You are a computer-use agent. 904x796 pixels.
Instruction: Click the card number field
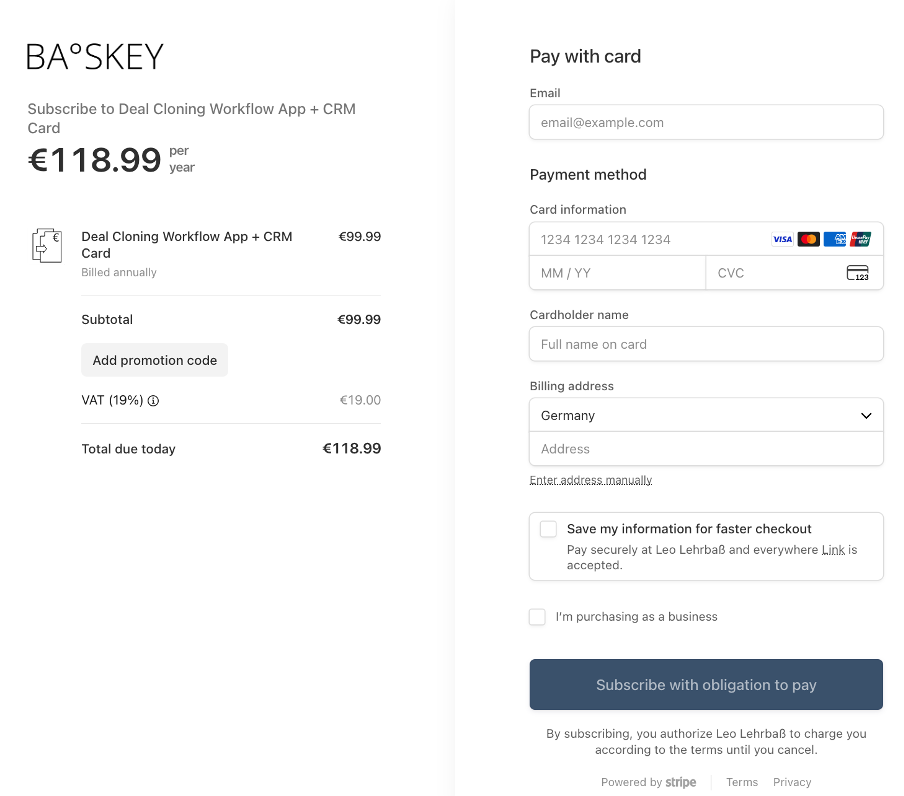pos(650,239)
